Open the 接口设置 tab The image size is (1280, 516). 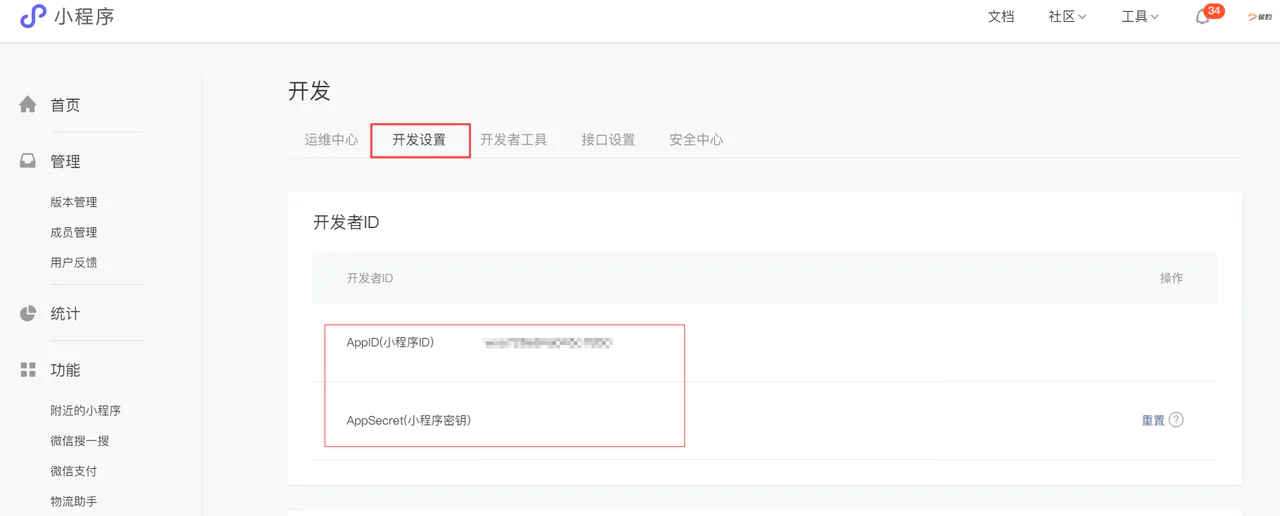pyautogui.click(x=608, y=140)
